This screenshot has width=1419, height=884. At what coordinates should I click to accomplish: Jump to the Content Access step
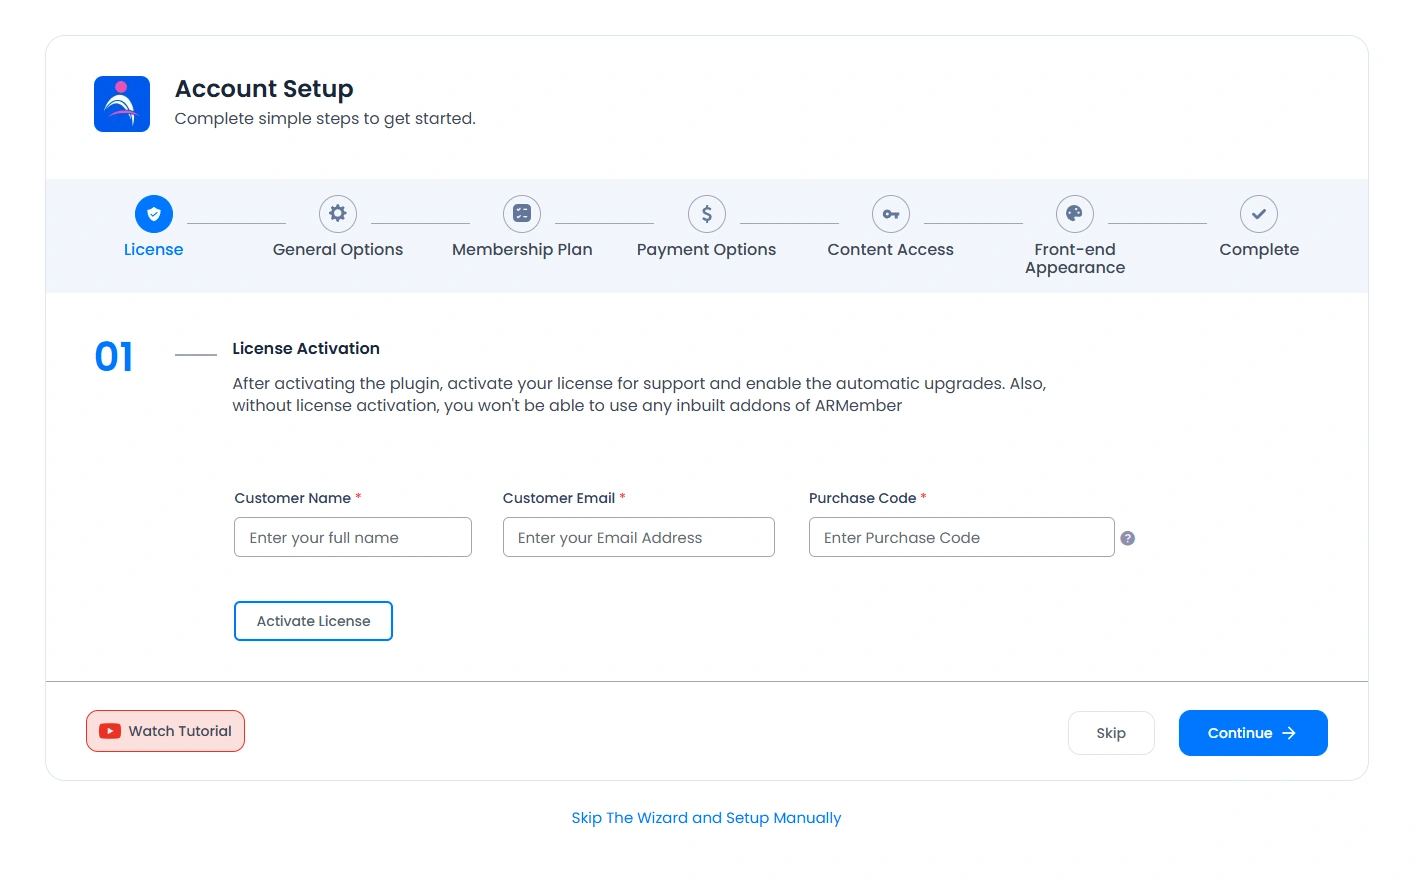tap(890, 249)
